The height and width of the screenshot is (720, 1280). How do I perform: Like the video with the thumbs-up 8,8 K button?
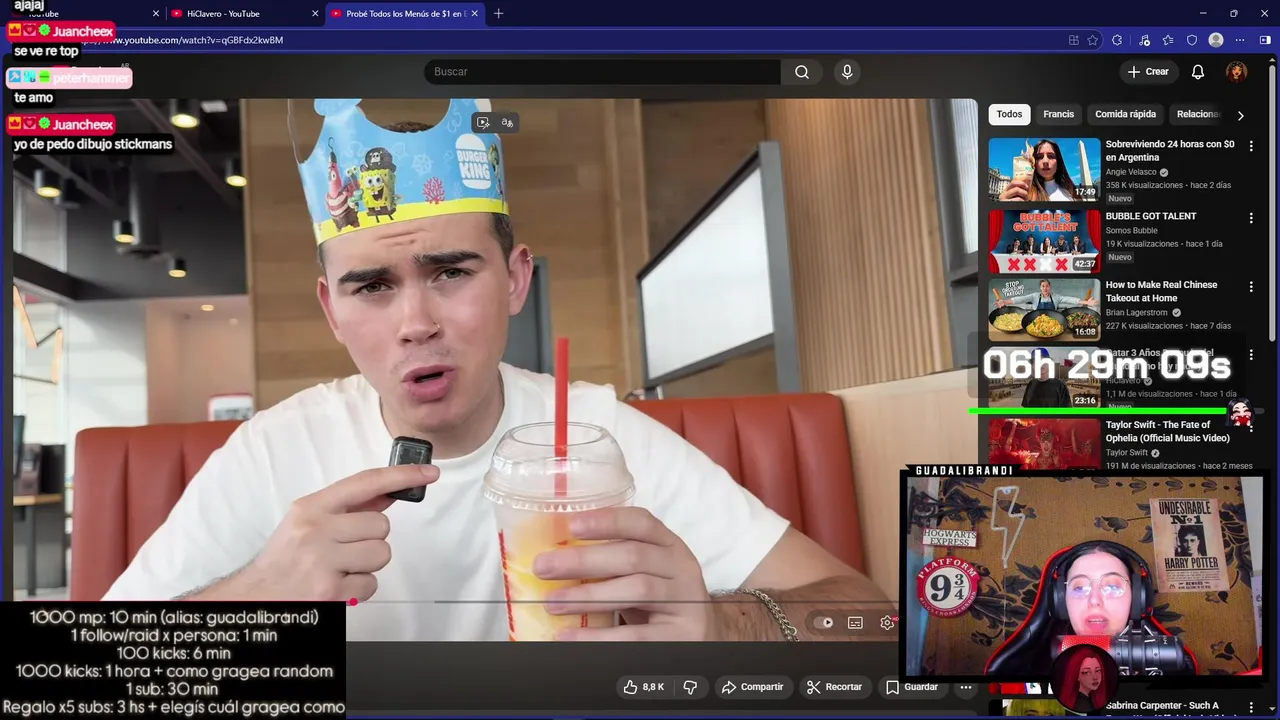(644, 687)
